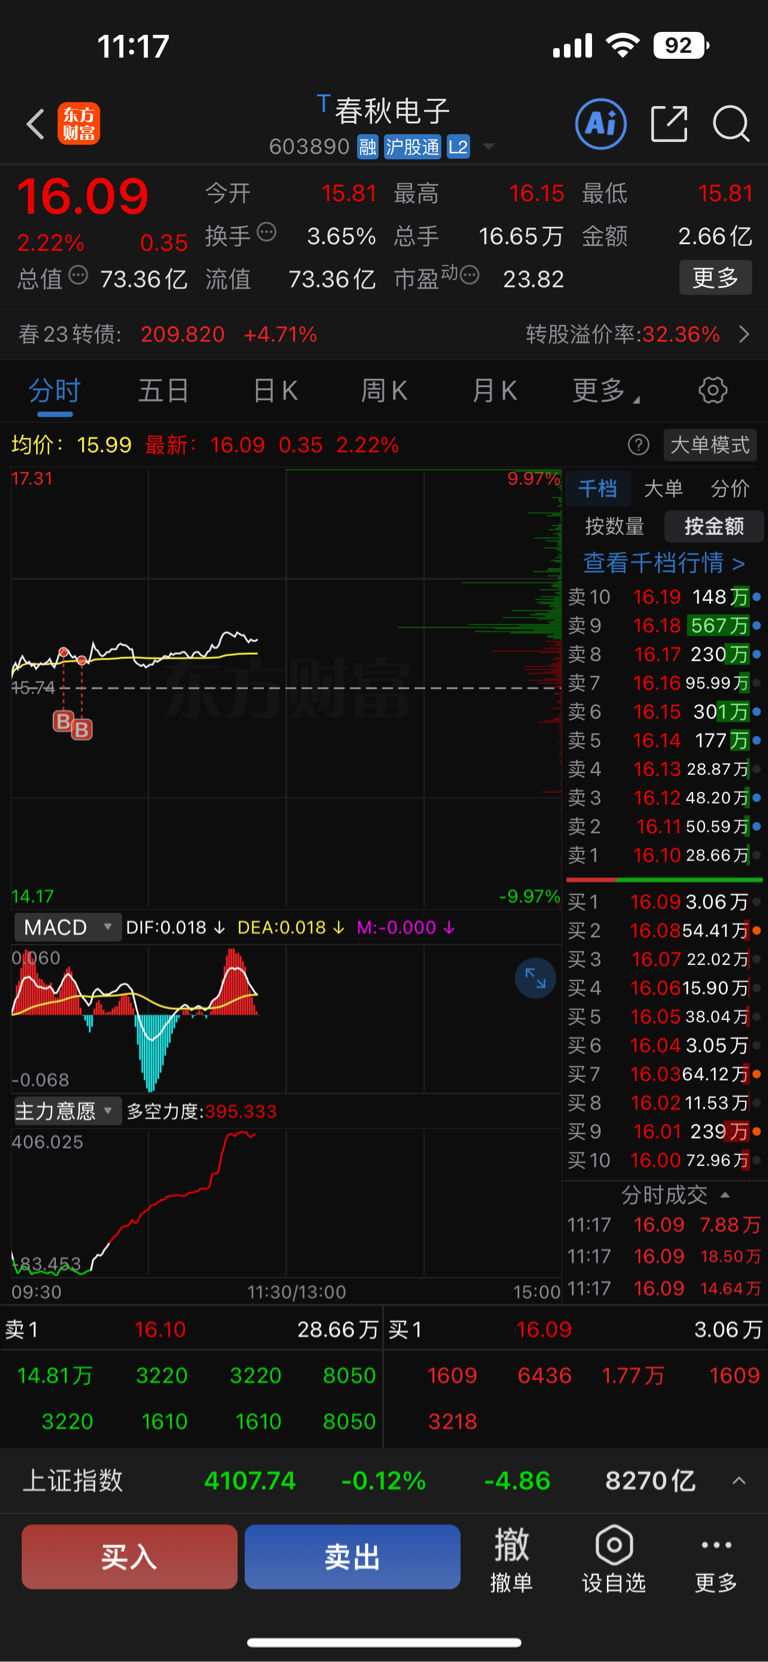Image resolution: width=768 pixels, height=1662 pixels.
Task: Tap 撤单 cancel order icon
Action: 511,1558
